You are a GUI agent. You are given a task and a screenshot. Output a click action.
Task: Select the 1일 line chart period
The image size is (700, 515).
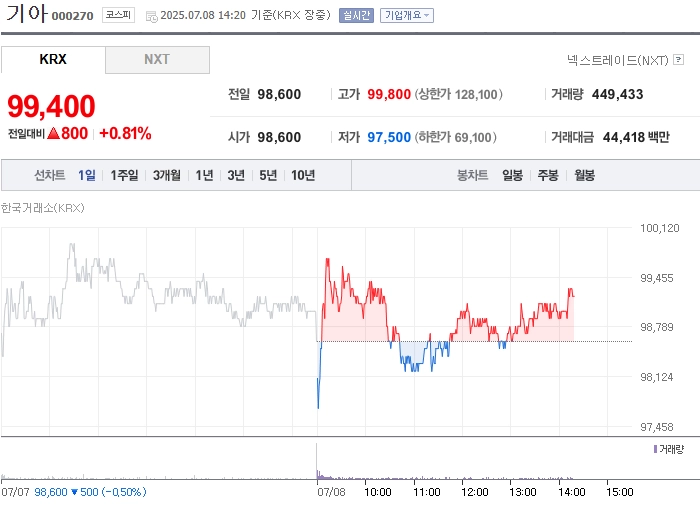(x=87, y=175)
